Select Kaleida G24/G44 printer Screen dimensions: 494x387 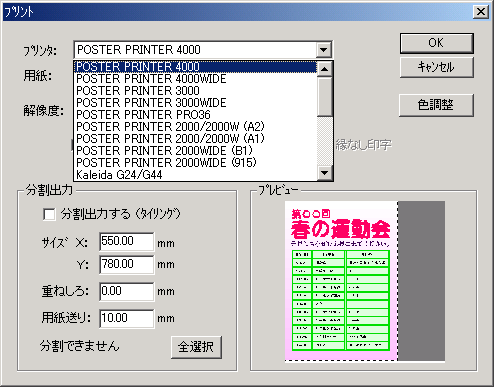[x=195, y=175]
